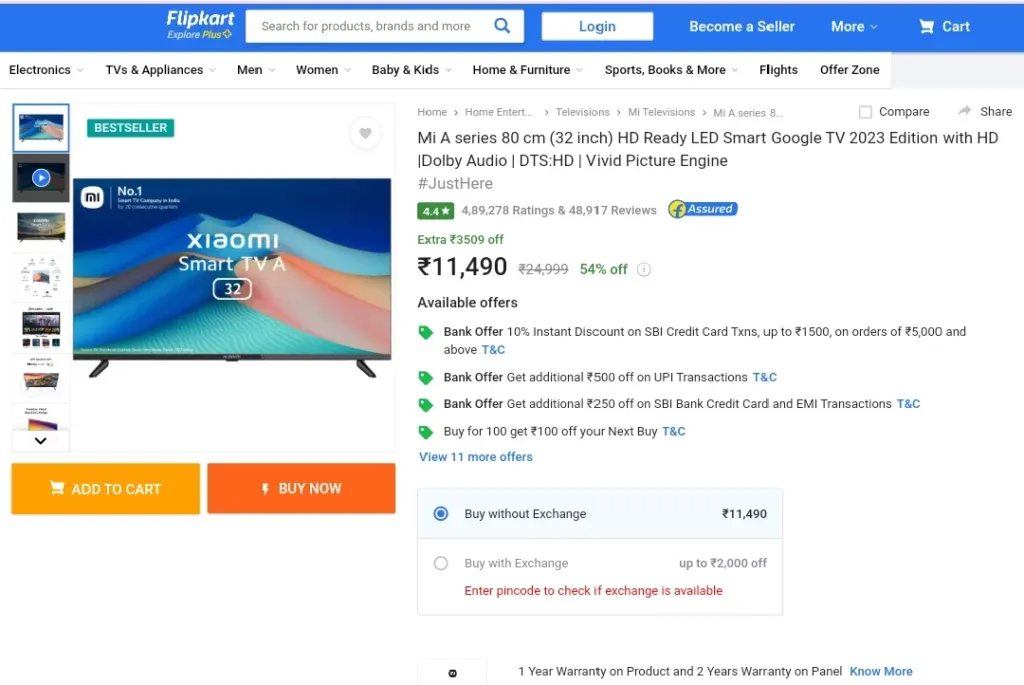Show more thumbnails with down chevron

coord(40,441)
